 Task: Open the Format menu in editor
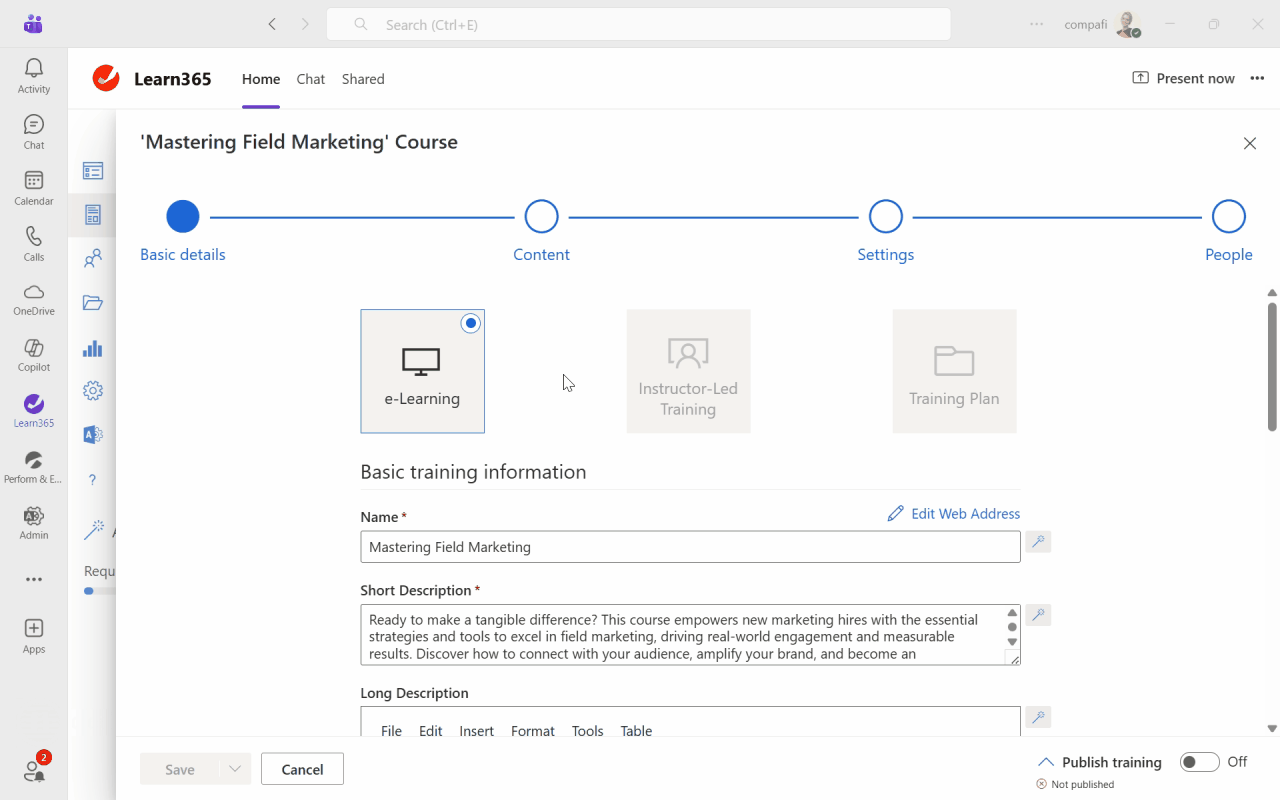532,731
